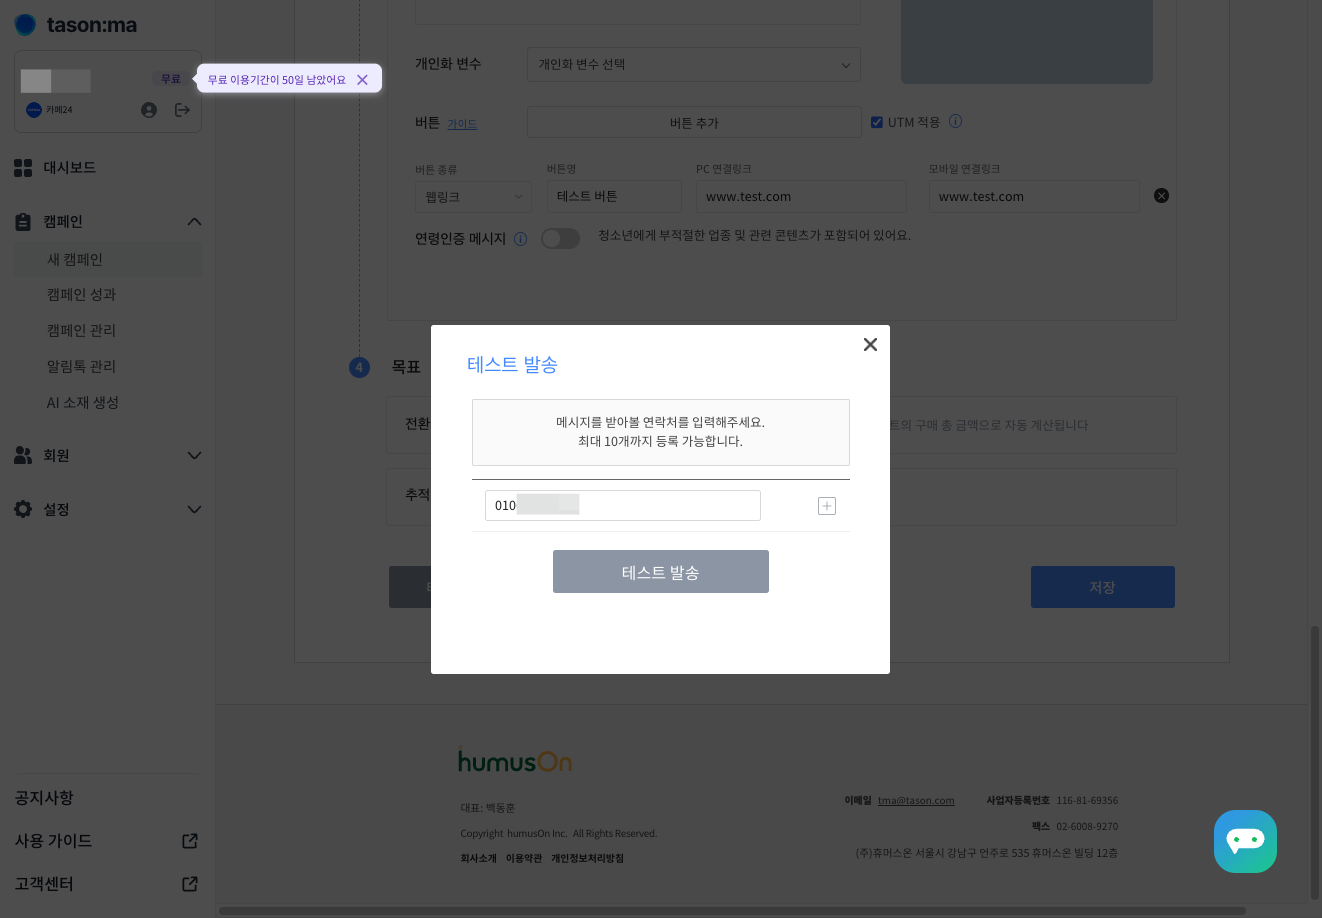The image size is (1322, 918).
Task: Open 회사소개 footer link
Action: [x=478, y=858]
